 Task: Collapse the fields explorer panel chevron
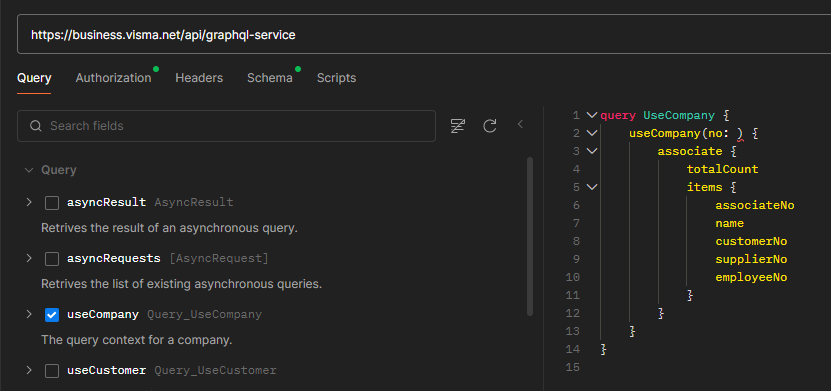pos(520,124)
